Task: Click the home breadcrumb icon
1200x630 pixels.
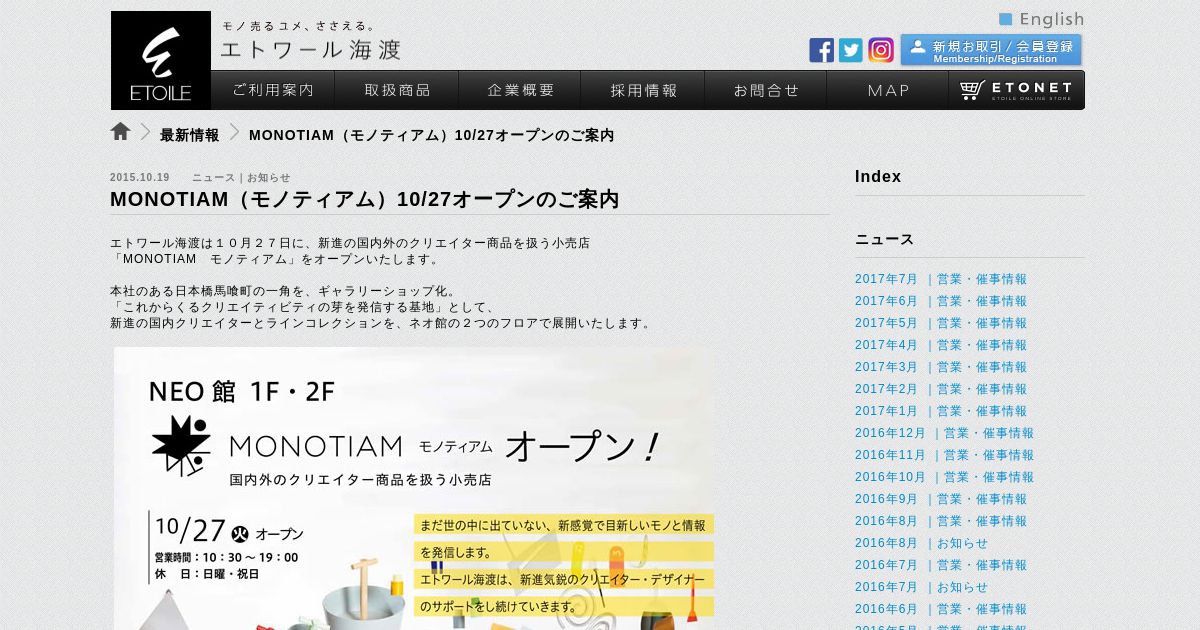Action: pos(121,132)
